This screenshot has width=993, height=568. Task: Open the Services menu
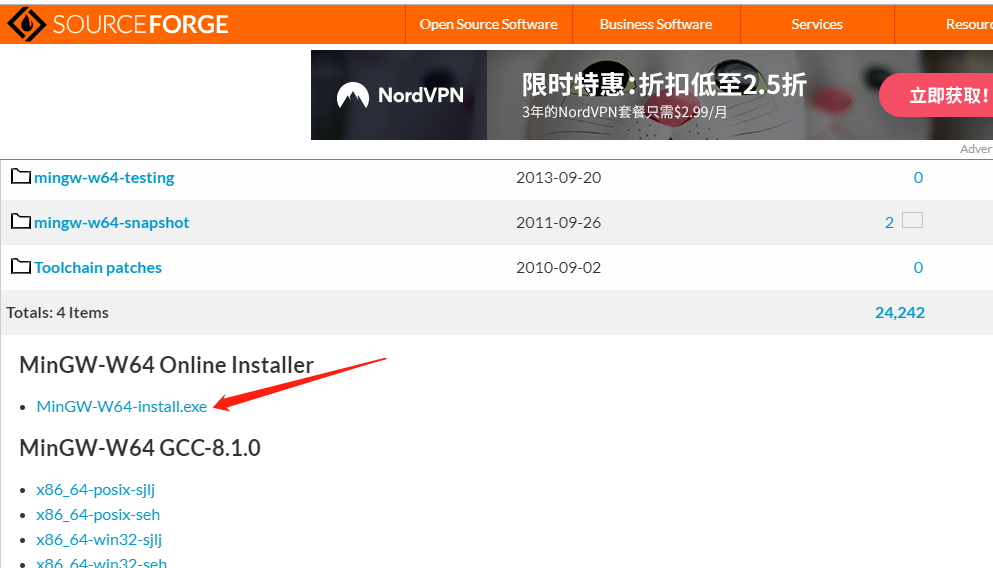(817, 24)
